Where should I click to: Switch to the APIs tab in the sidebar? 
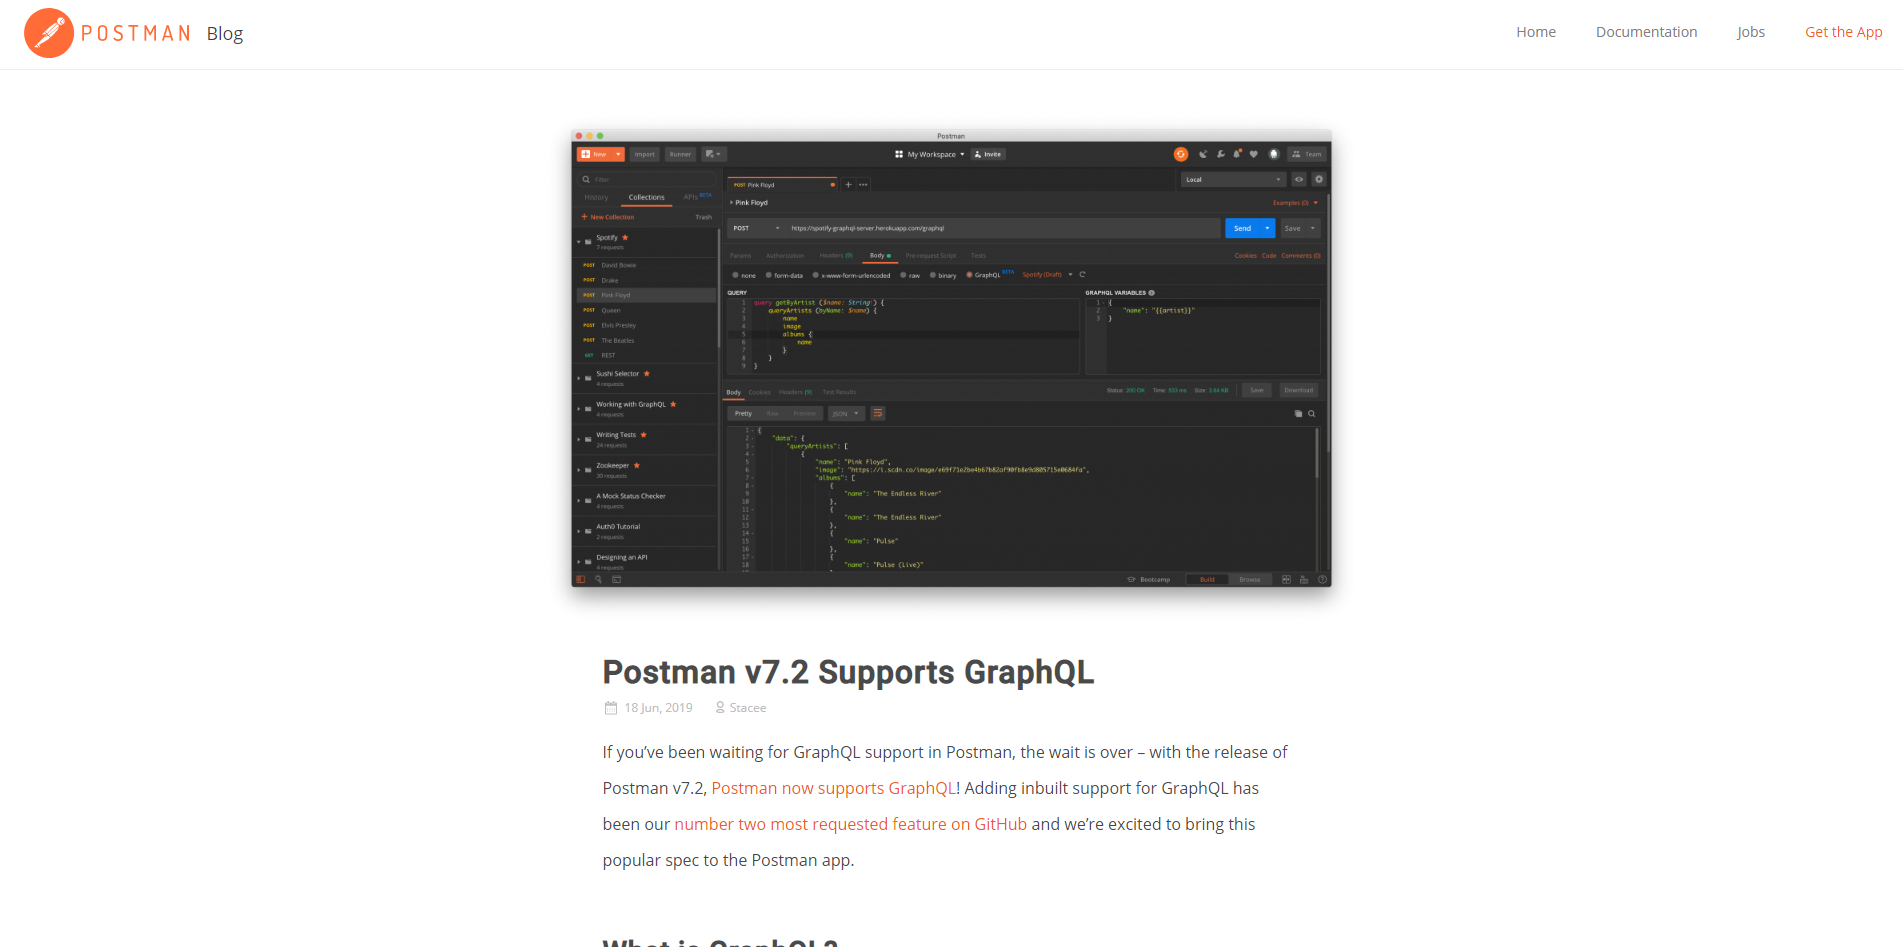pyautogui.click(x=696, y=197)
